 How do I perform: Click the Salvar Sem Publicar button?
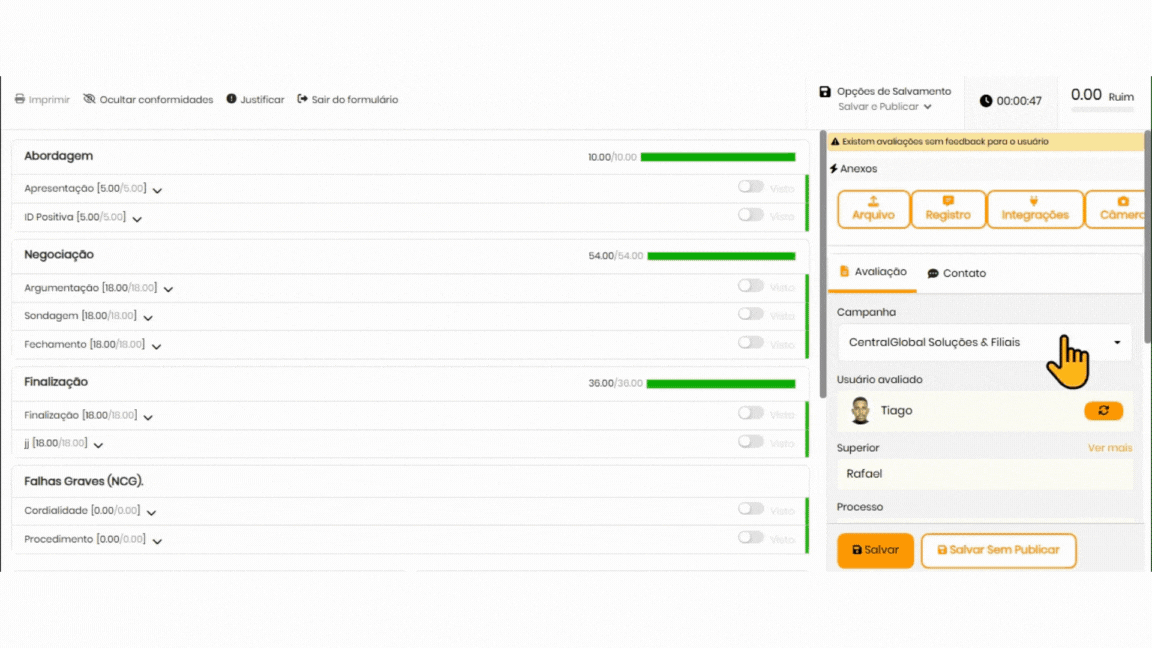pos(997,550)
